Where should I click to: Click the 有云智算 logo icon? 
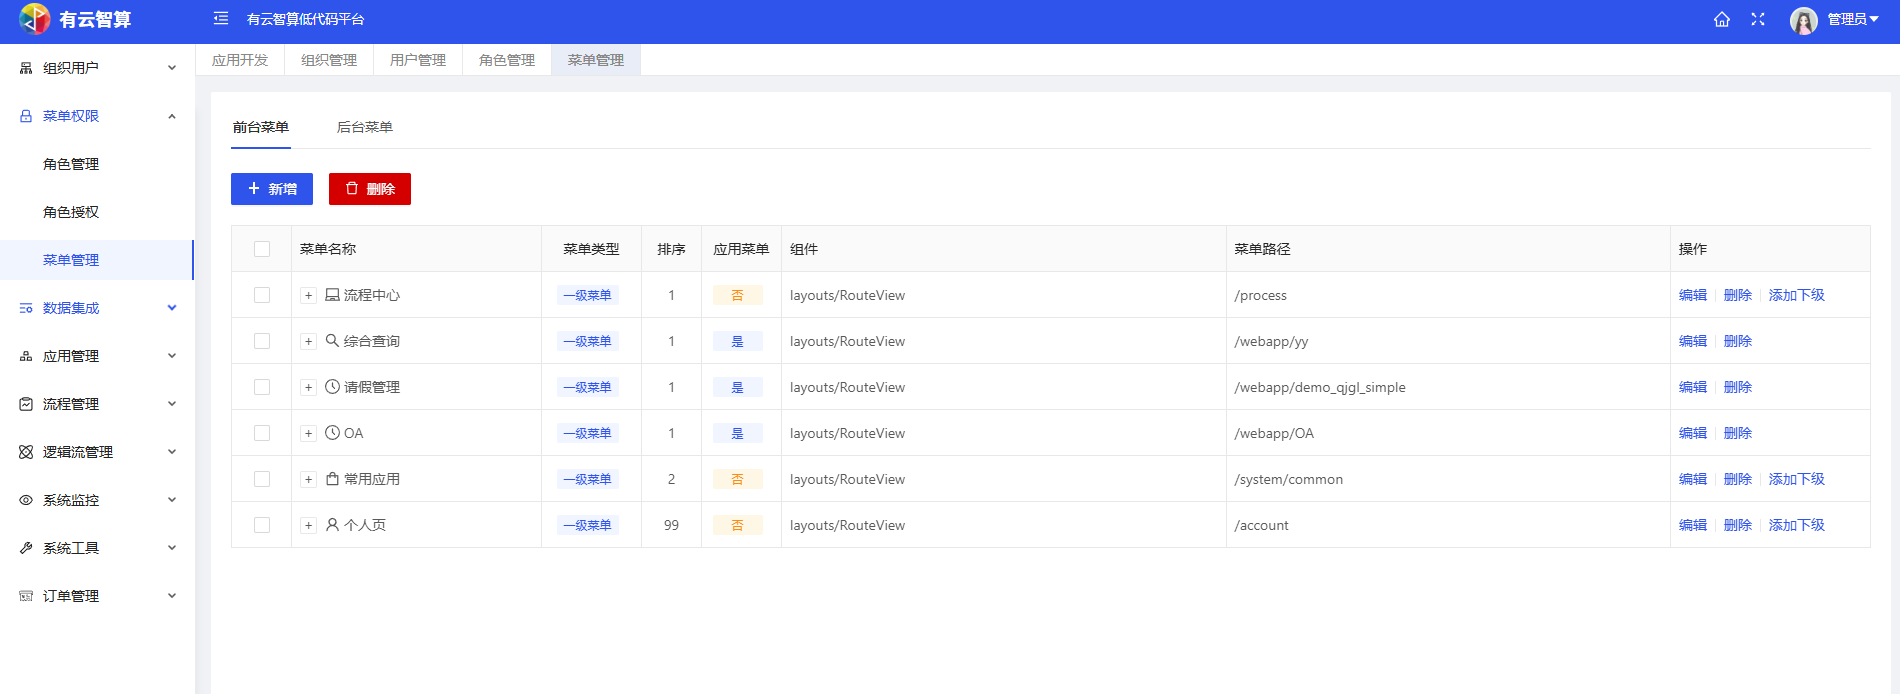(x=35, y=19)
